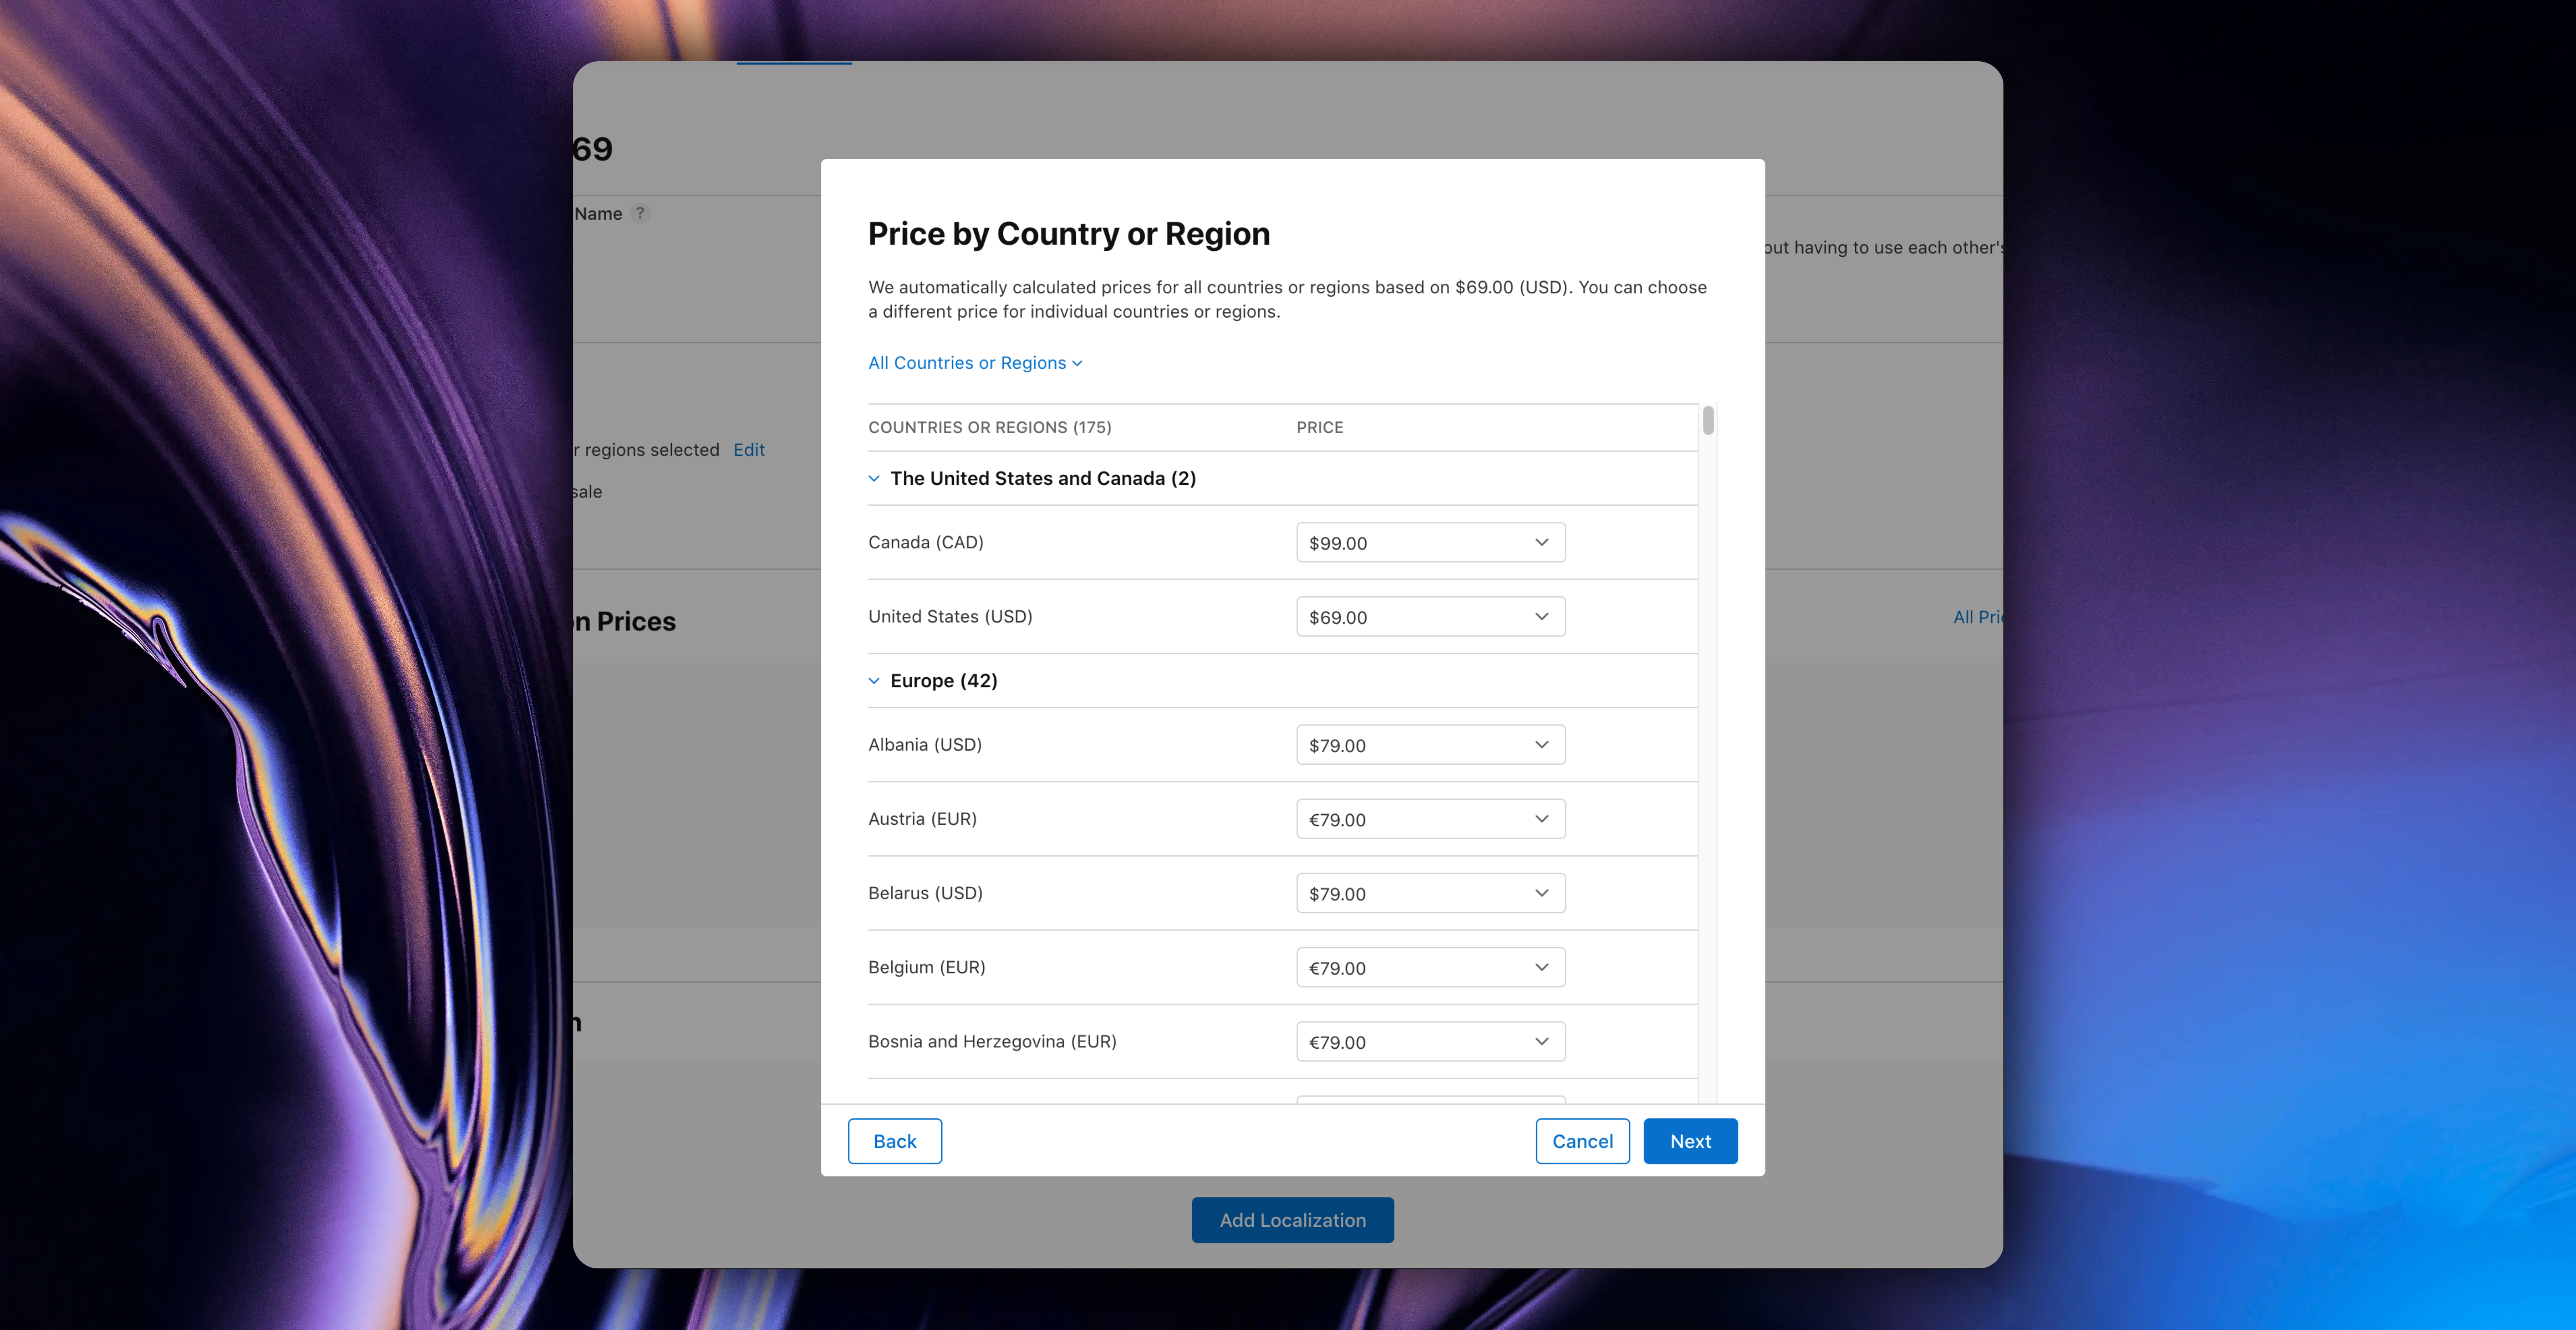Viewport: 2576px width, 1330px height.
Task: Click the question mark help icon beside Name
Action: coord(641,213)
